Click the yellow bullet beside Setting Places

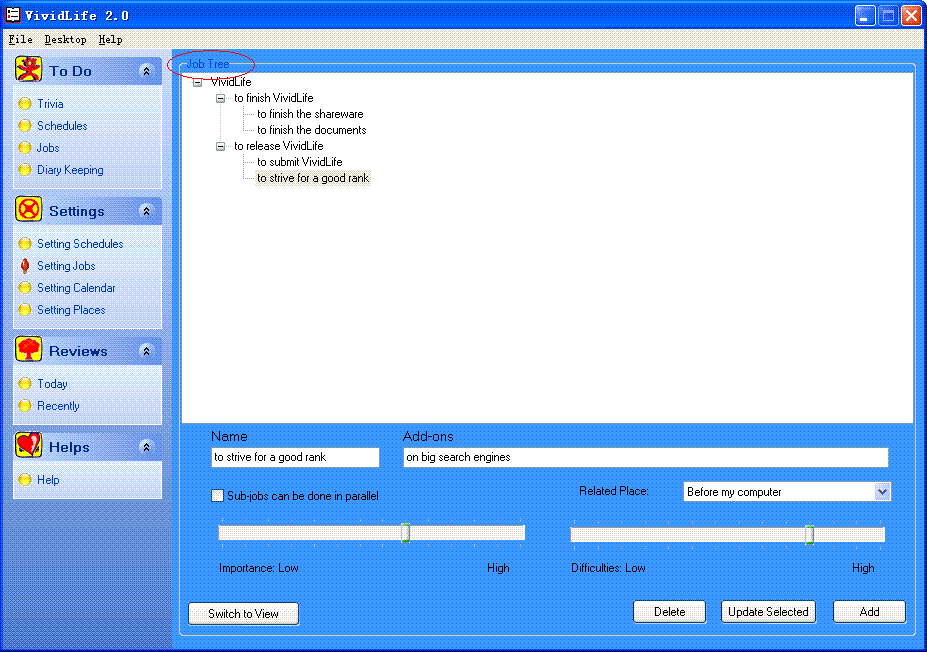(x=25, y=310)
